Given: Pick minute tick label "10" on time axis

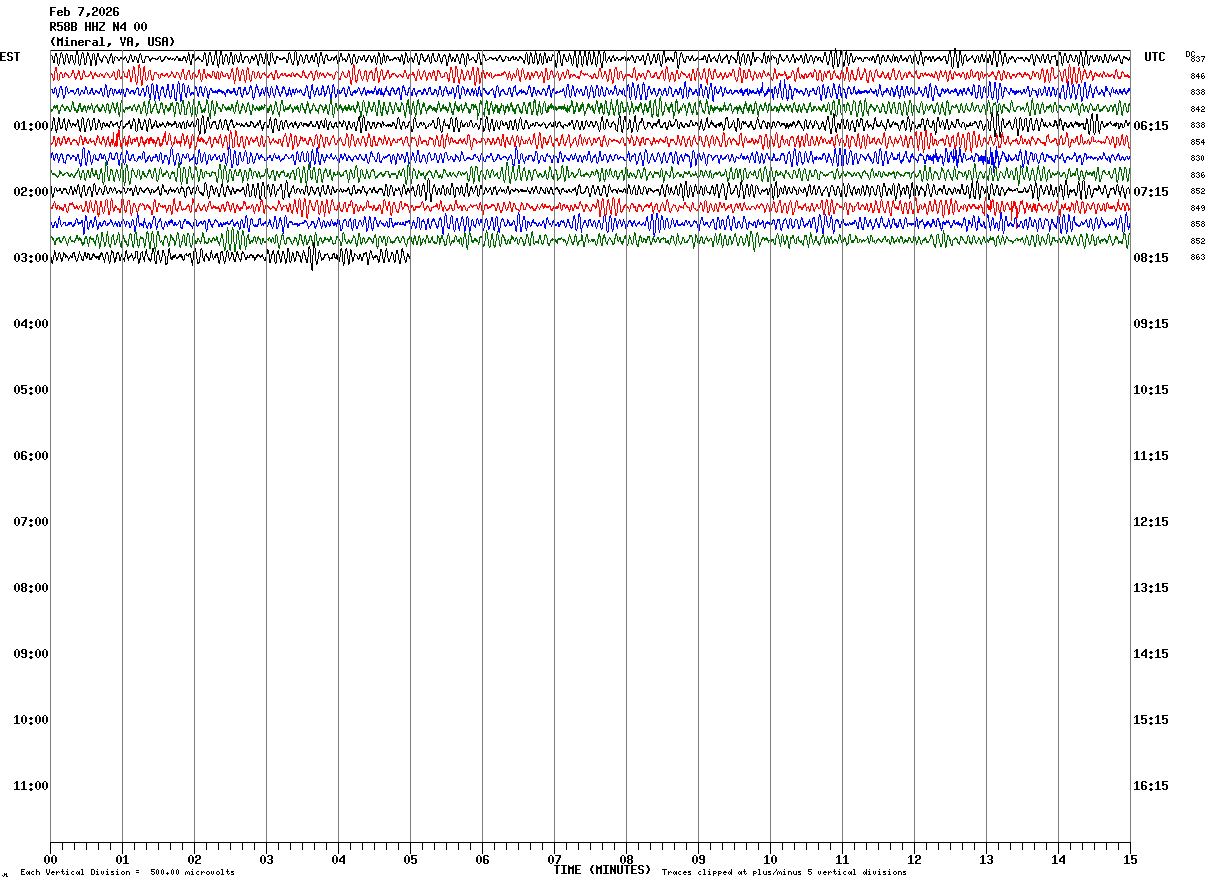Looking at the screenshot, I should point(770,860).
